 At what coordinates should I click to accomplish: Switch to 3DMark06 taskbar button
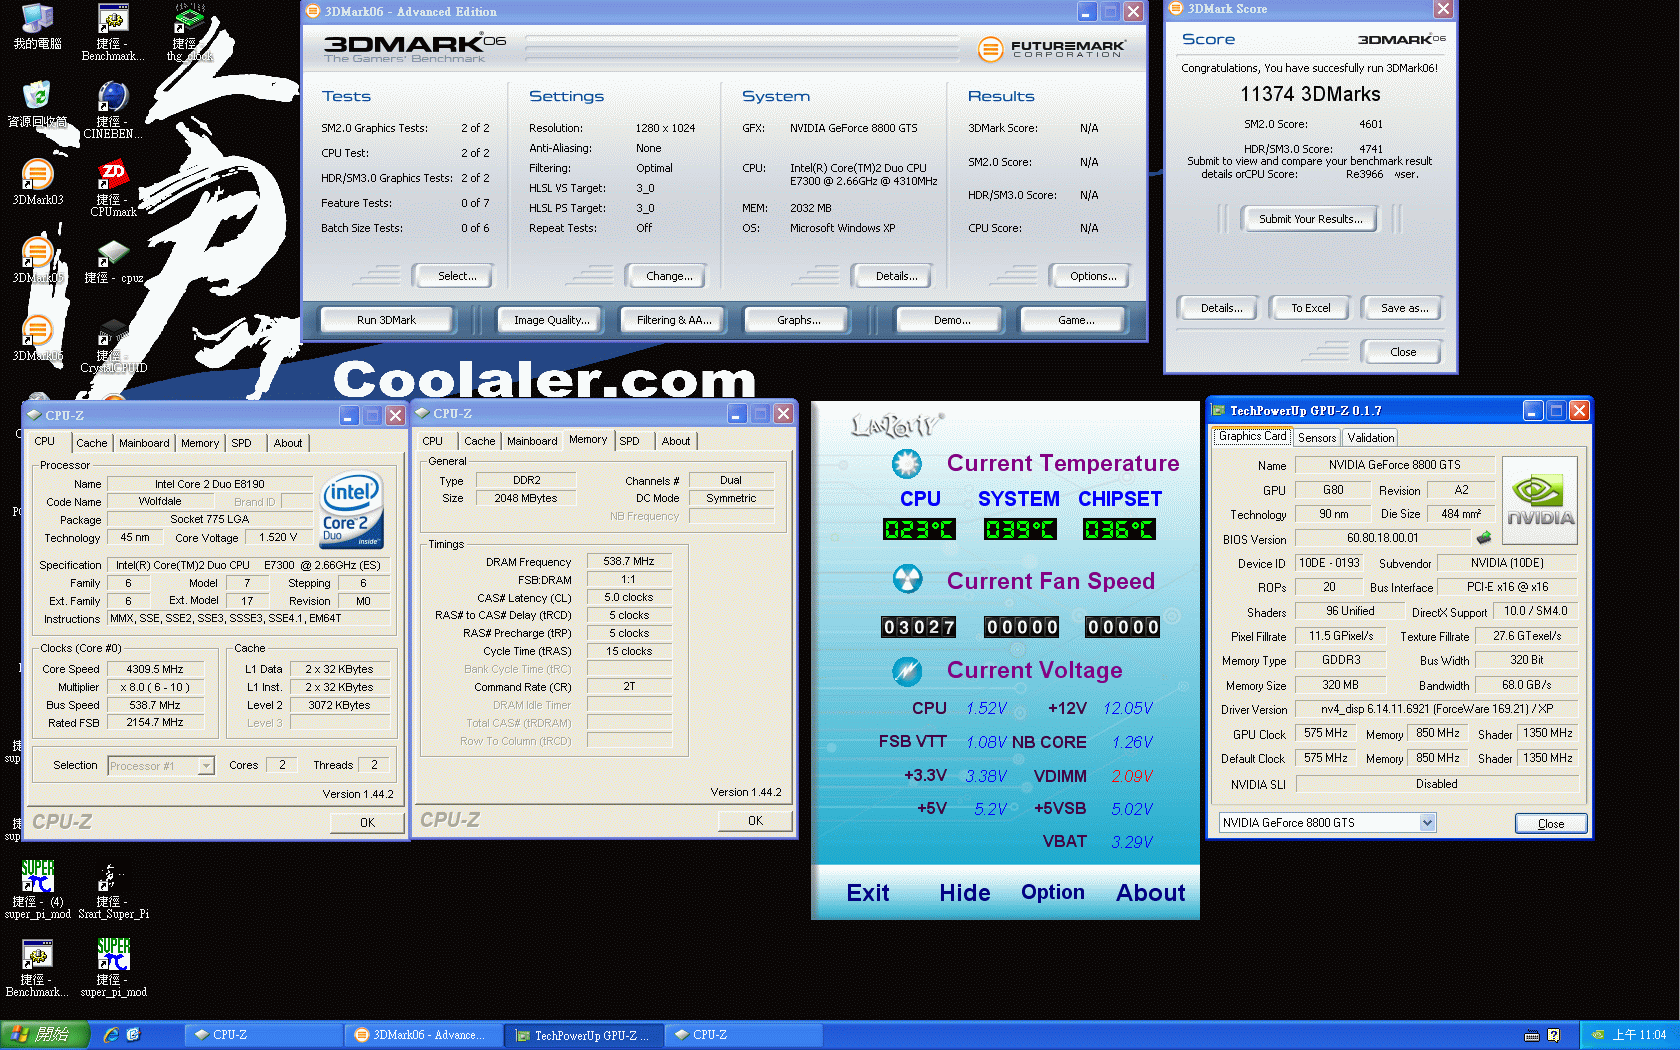point(423,1035)
